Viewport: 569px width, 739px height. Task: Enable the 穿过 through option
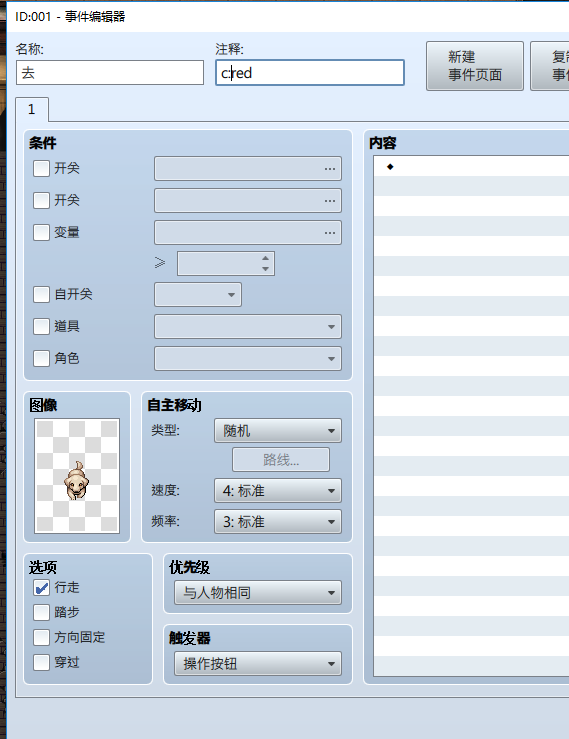[41, 663]
